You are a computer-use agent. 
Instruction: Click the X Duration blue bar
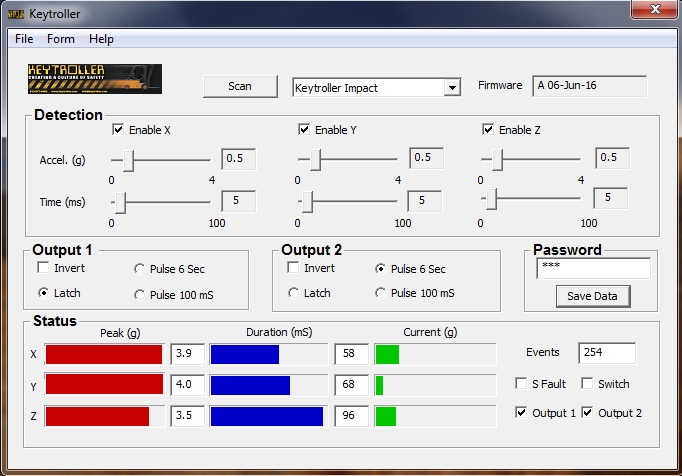pos(245,354)
